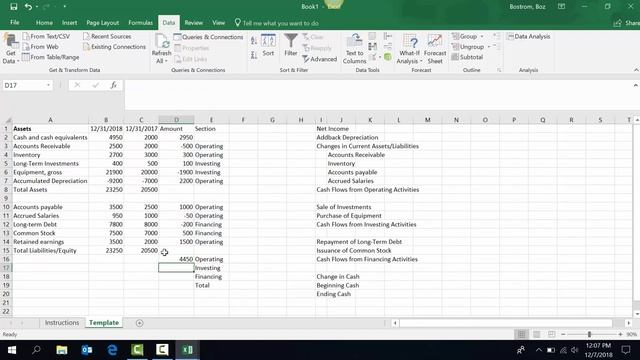
Task: Open Excel from the Windows taskbar
Action: point(187,350)
